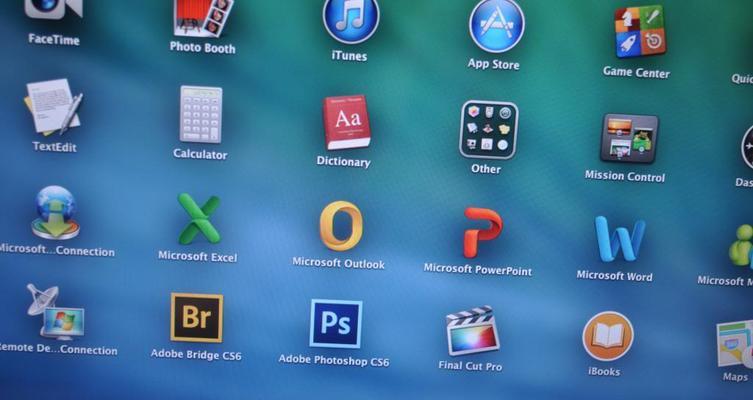This screenshot has height=400, width=753.
Task: Click the "TextEdit" label text
Action: (x=54, y=146)
